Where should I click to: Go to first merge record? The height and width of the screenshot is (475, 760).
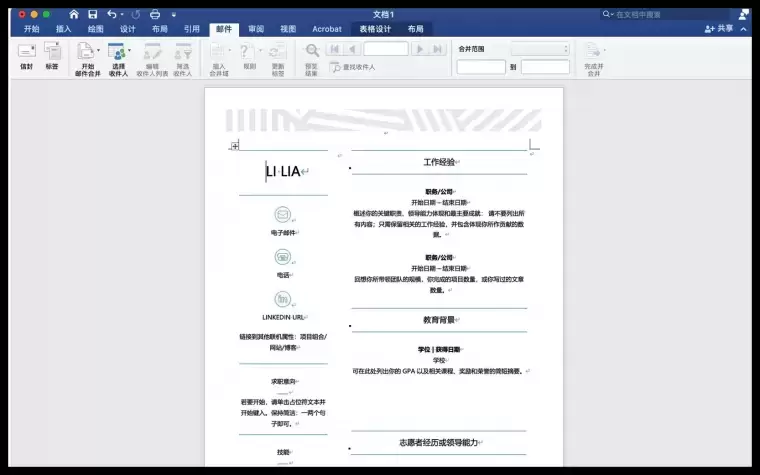tap(334, 49)
